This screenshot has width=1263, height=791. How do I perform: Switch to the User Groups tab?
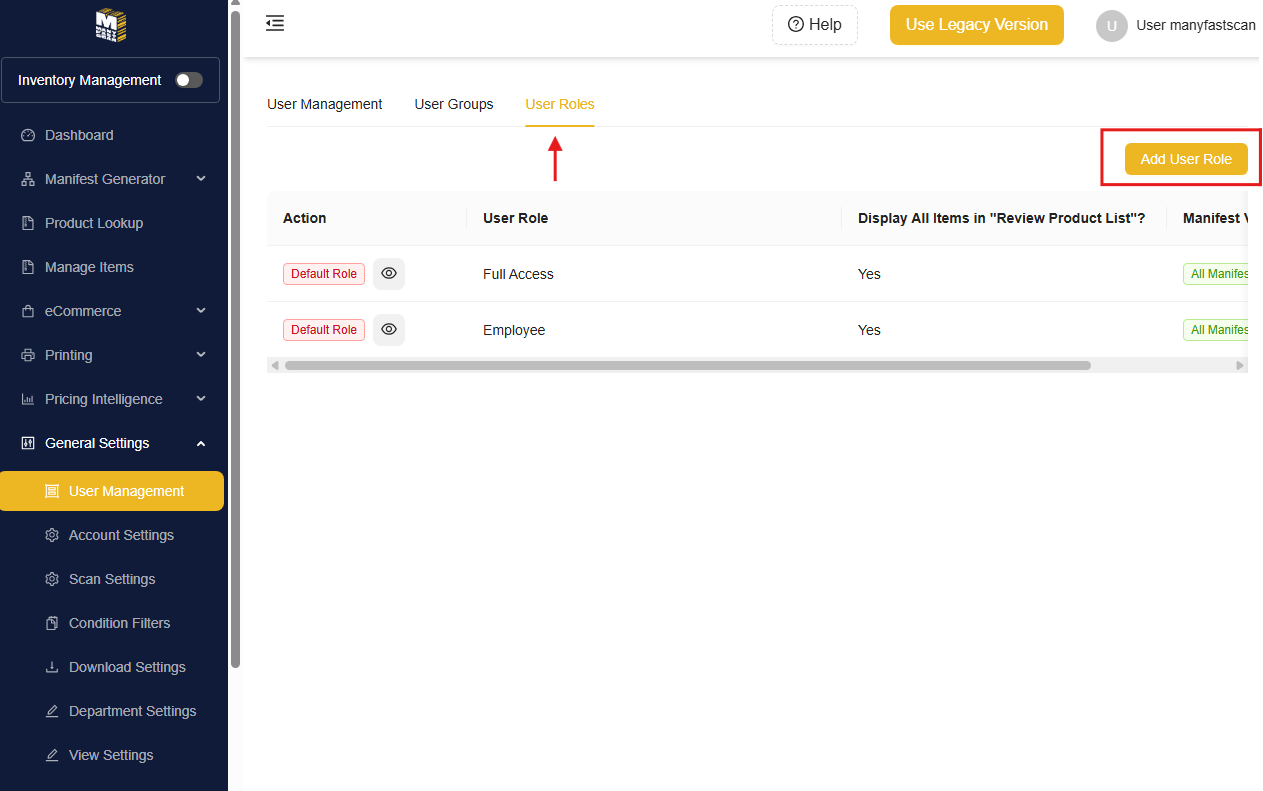click(x=454, y=104)
